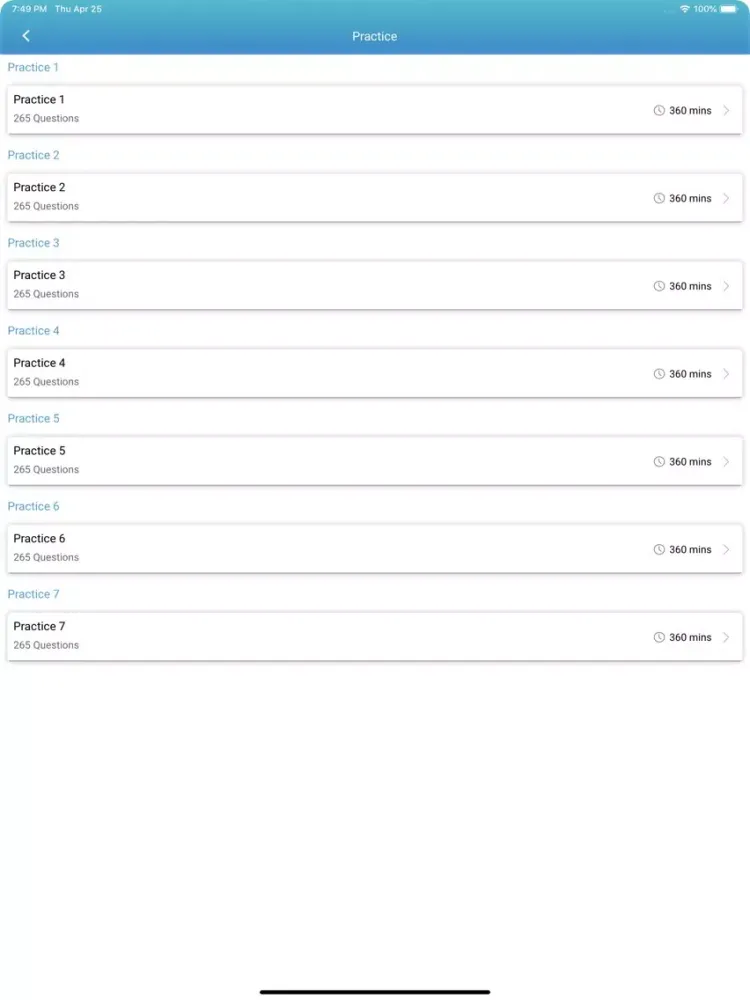Click the clock icon on Practice 1 card
This screenshot has height=1000, width=750.
coord(658,110)
